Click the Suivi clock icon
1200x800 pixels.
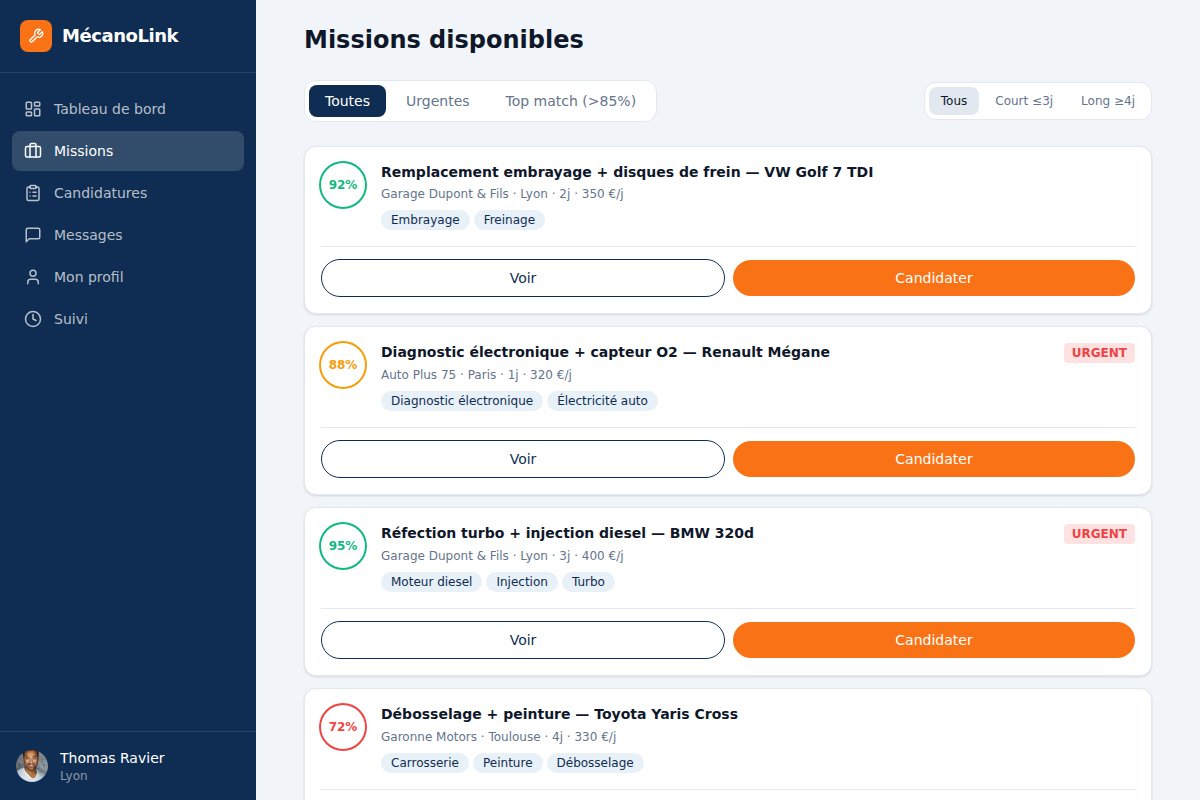pos(33,319)
